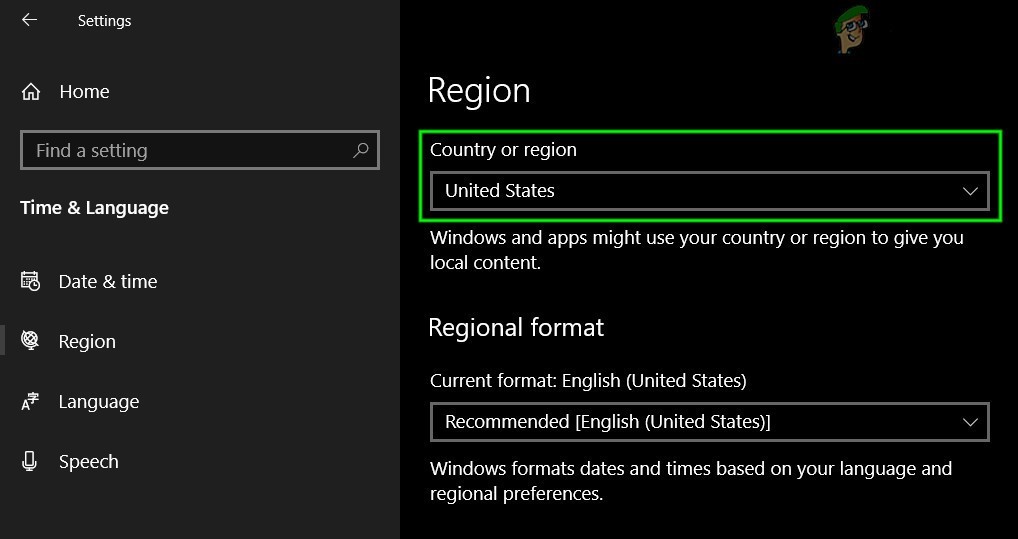Click the Speech microphone icon
1018x539 pixels.
click(31, 462)
